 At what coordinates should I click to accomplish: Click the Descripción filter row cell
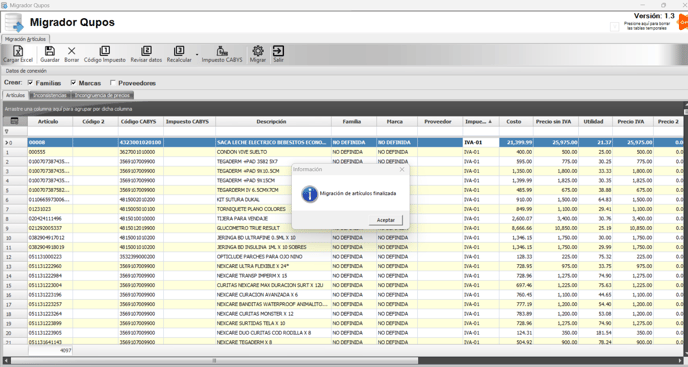click(273, 131)
